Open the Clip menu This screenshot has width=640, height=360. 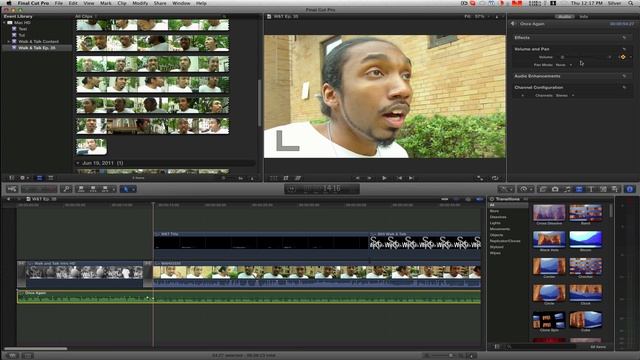pos(122,3)
